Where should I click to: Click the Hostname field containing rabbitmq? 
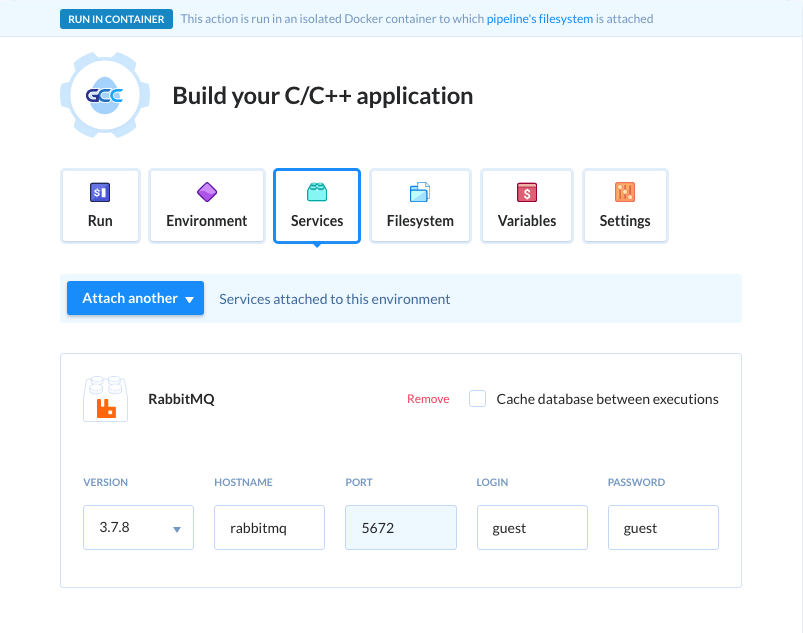(269, 528)
